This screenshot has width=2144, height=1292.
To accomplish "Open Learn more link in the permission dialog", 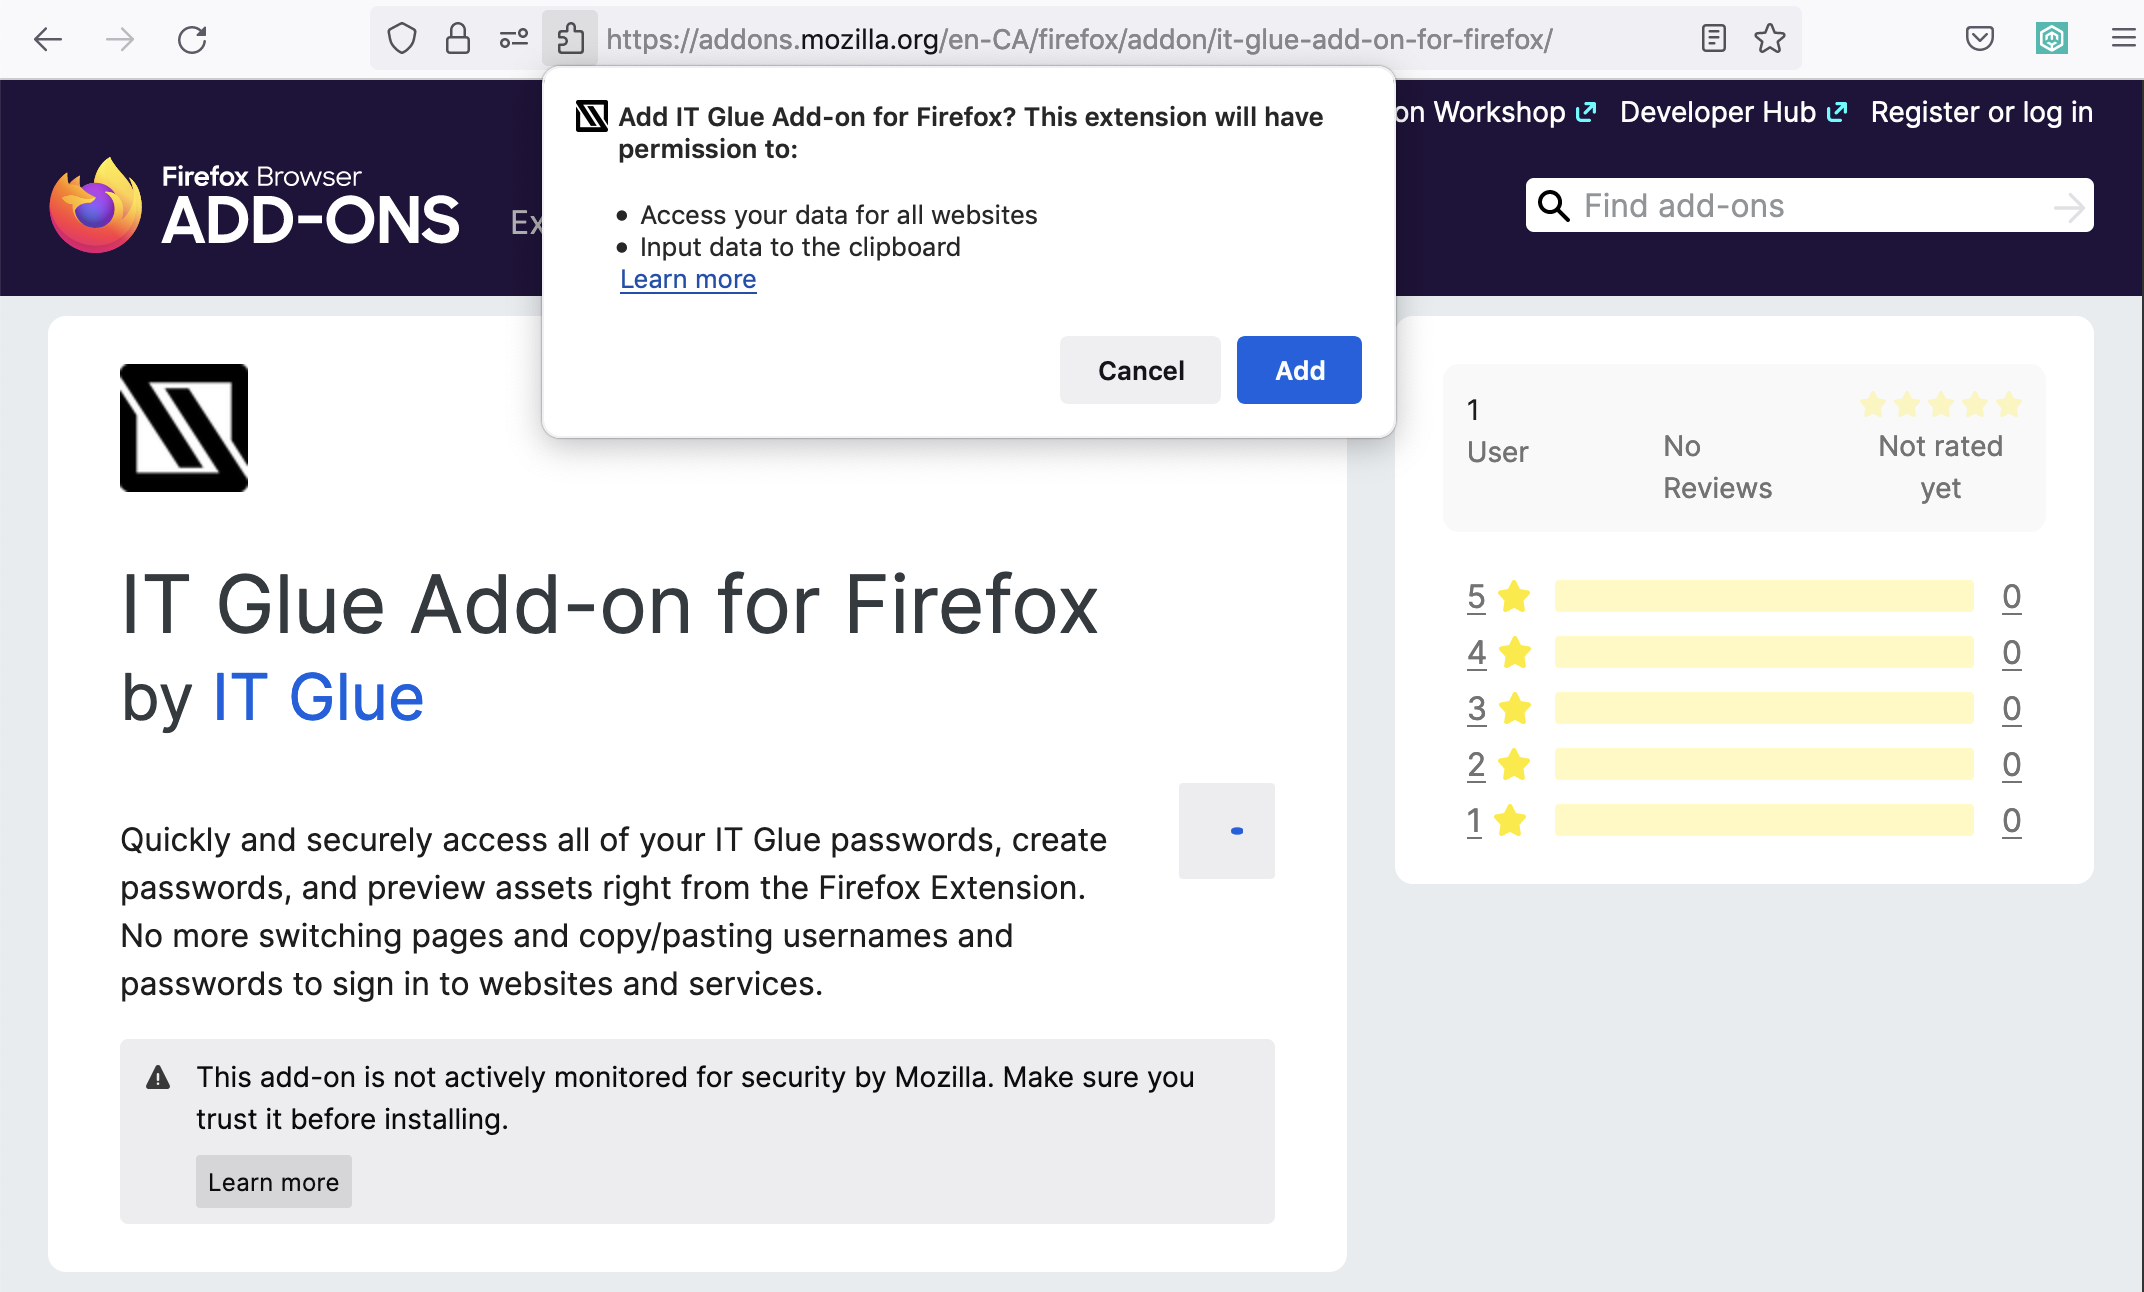I will pos(688,279).
